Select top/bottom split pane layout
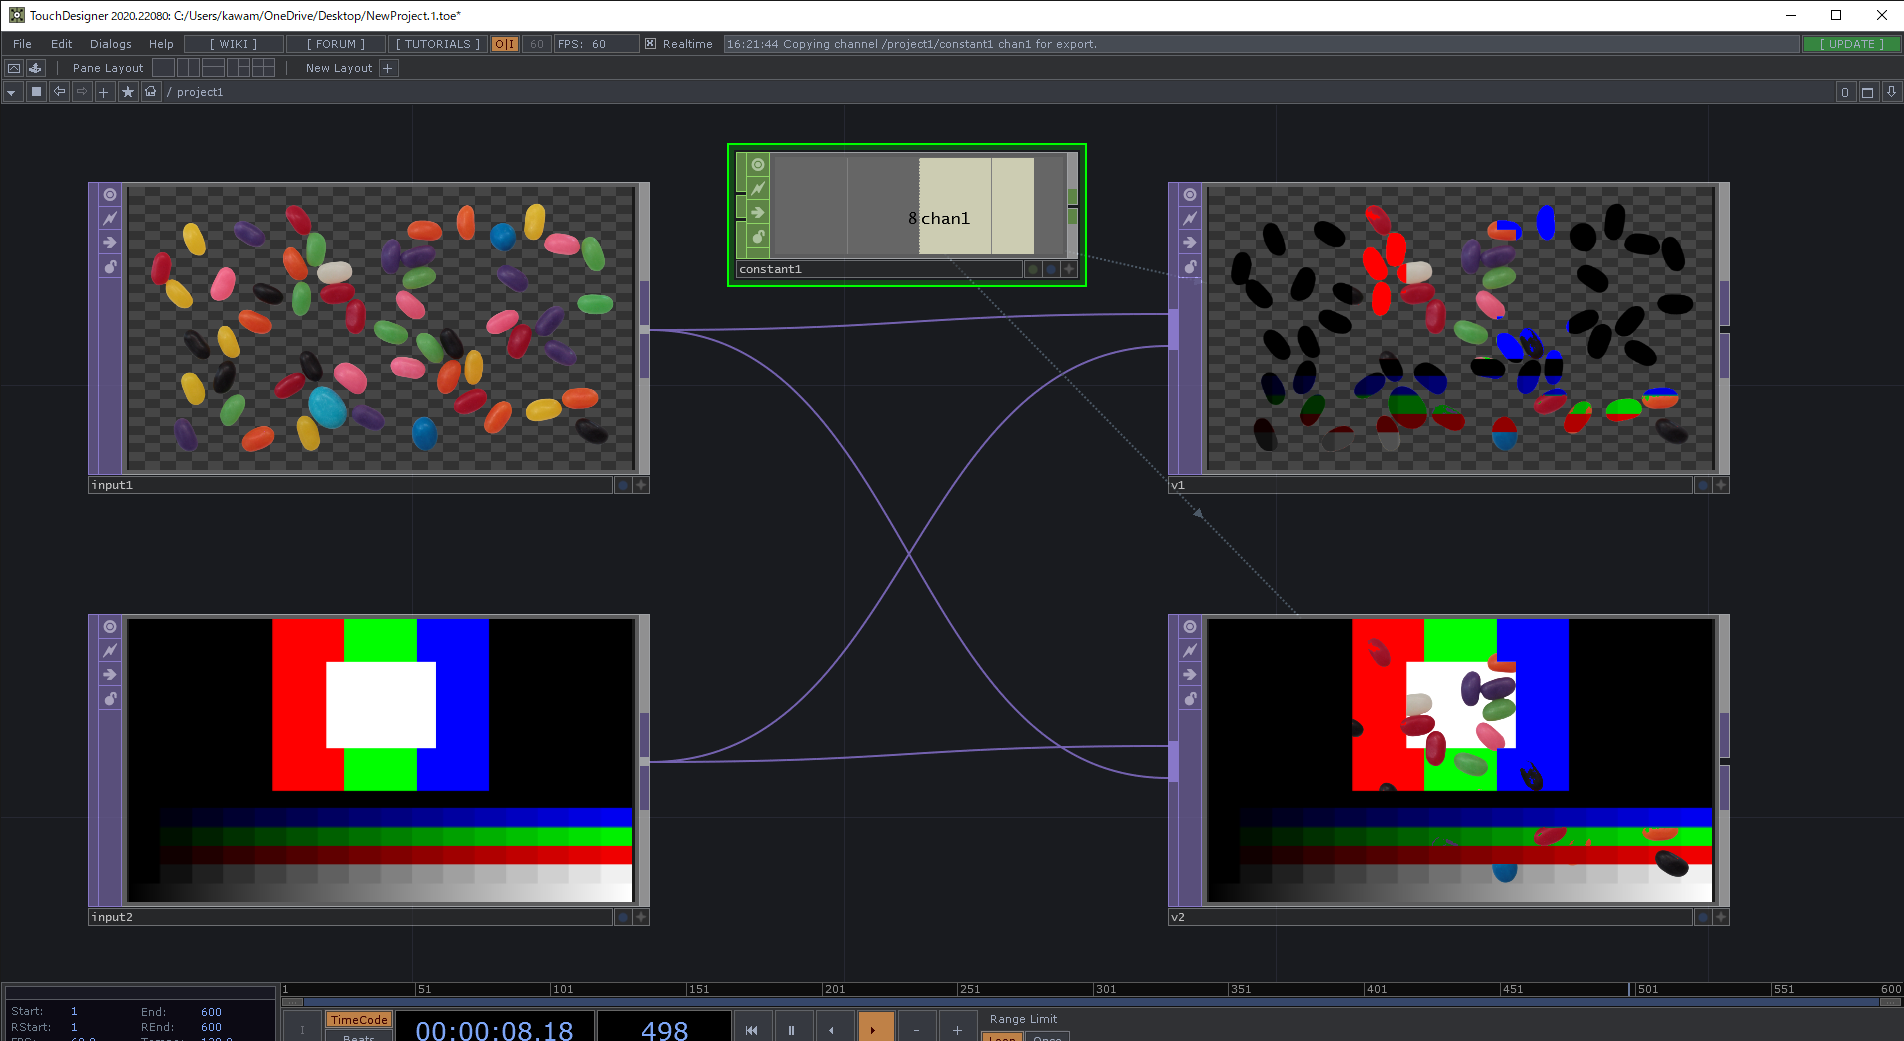 pyautogui.click(x=214, y=68)
